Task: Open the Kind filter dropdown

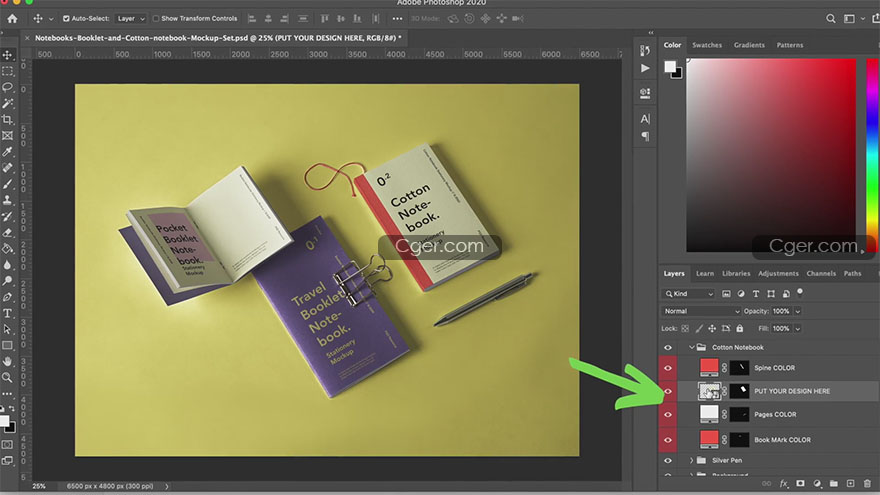Action: [688, 294]
